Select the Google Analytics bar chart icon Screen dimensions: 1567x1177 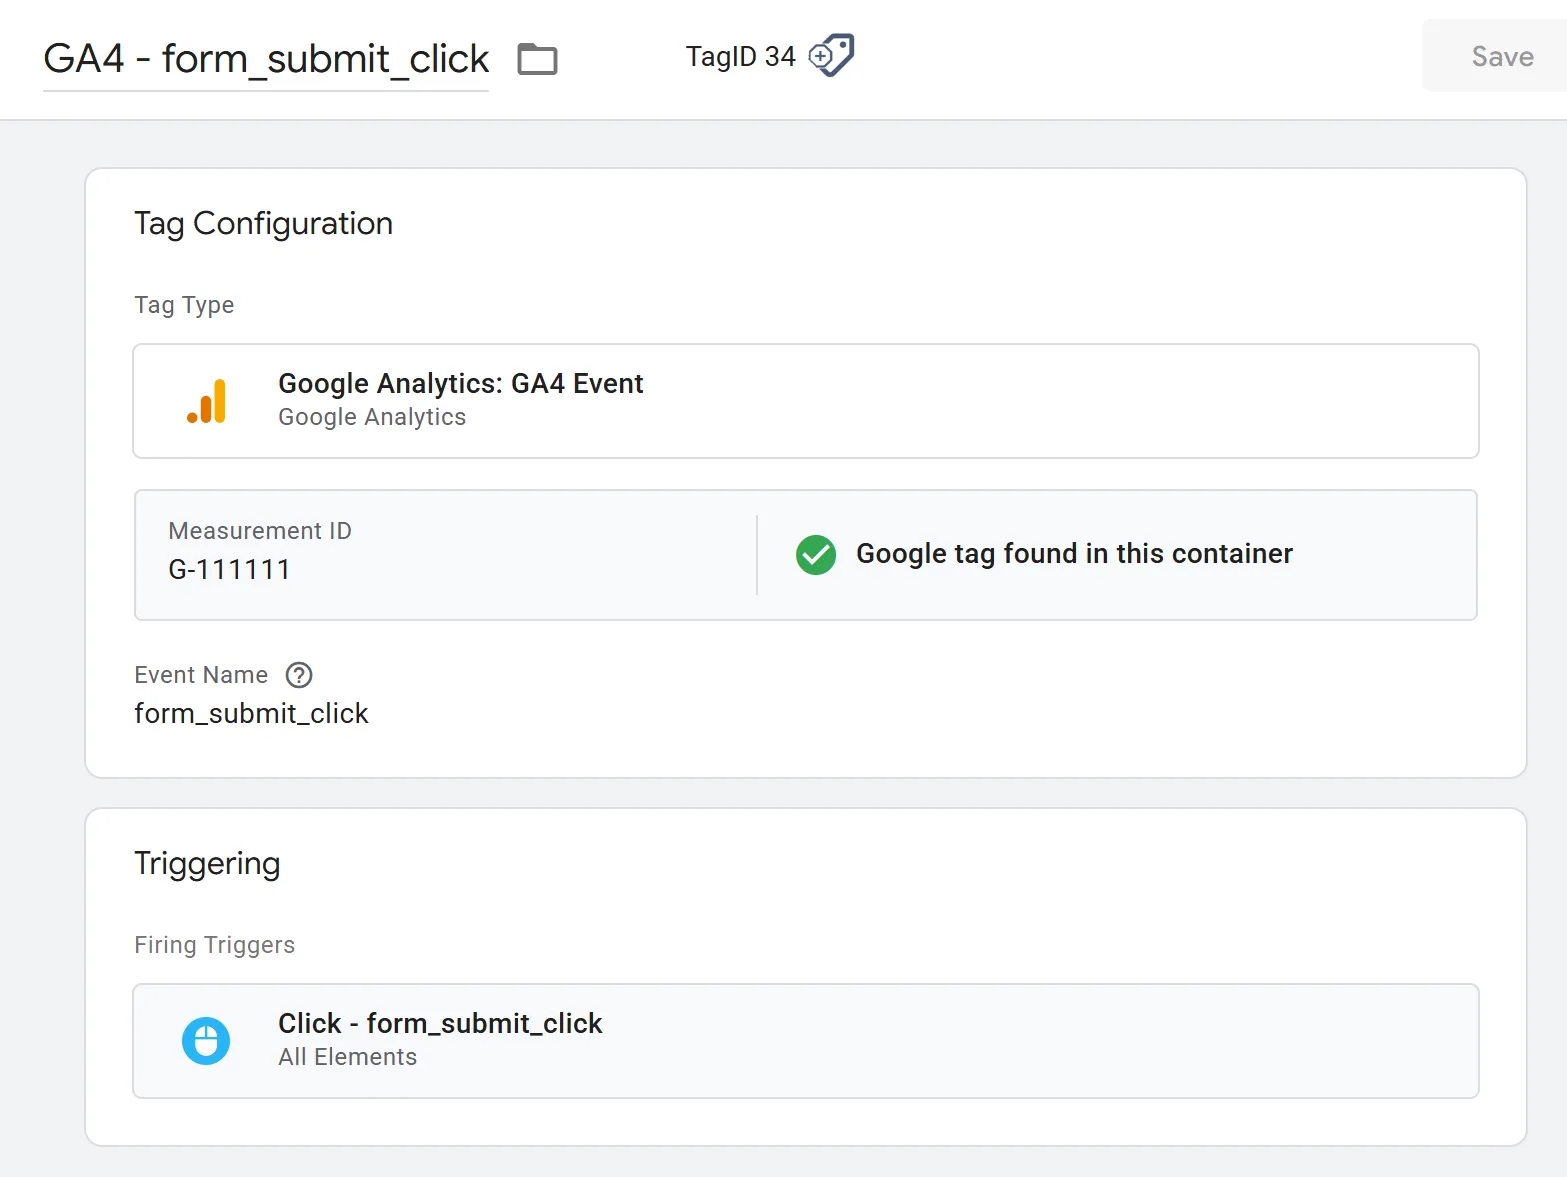point(206,401)
